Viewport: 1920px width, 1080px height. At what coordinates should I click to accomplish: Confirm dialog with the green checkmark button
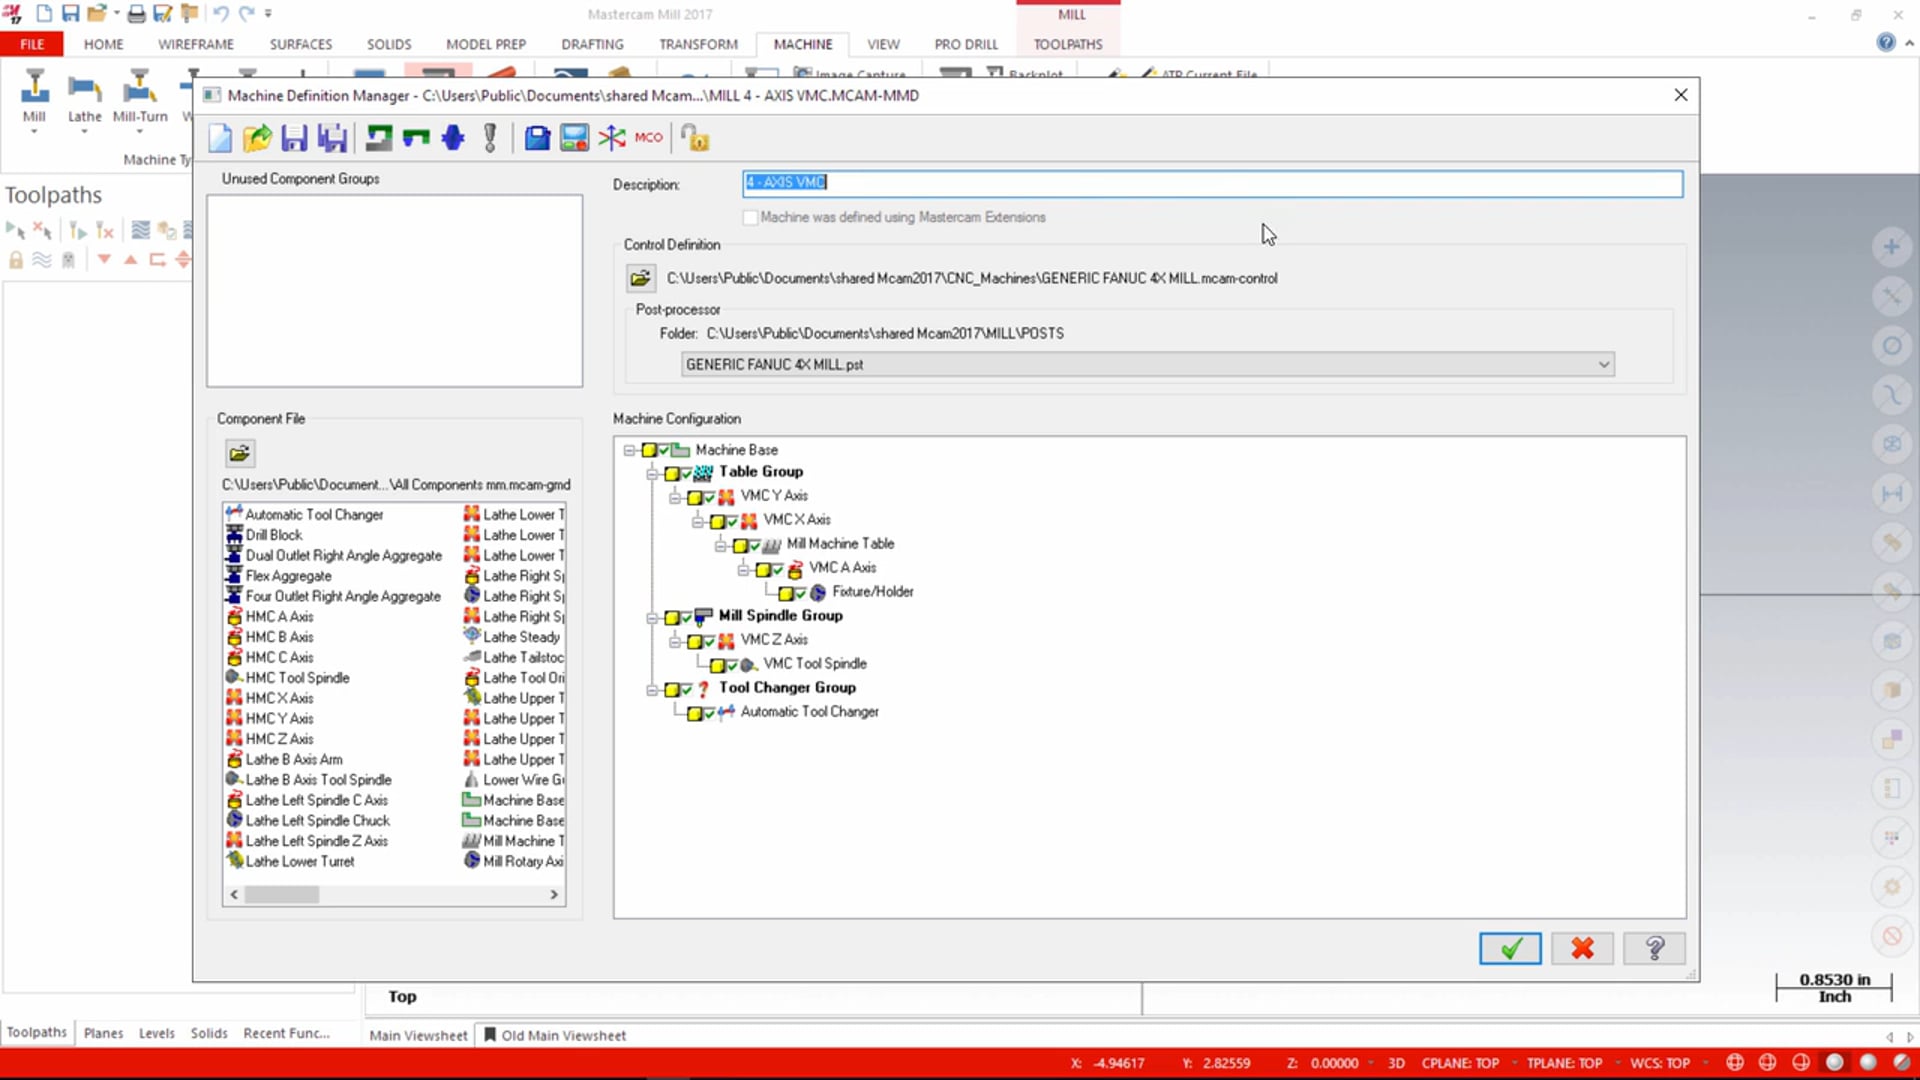[x=1510, y=948]
